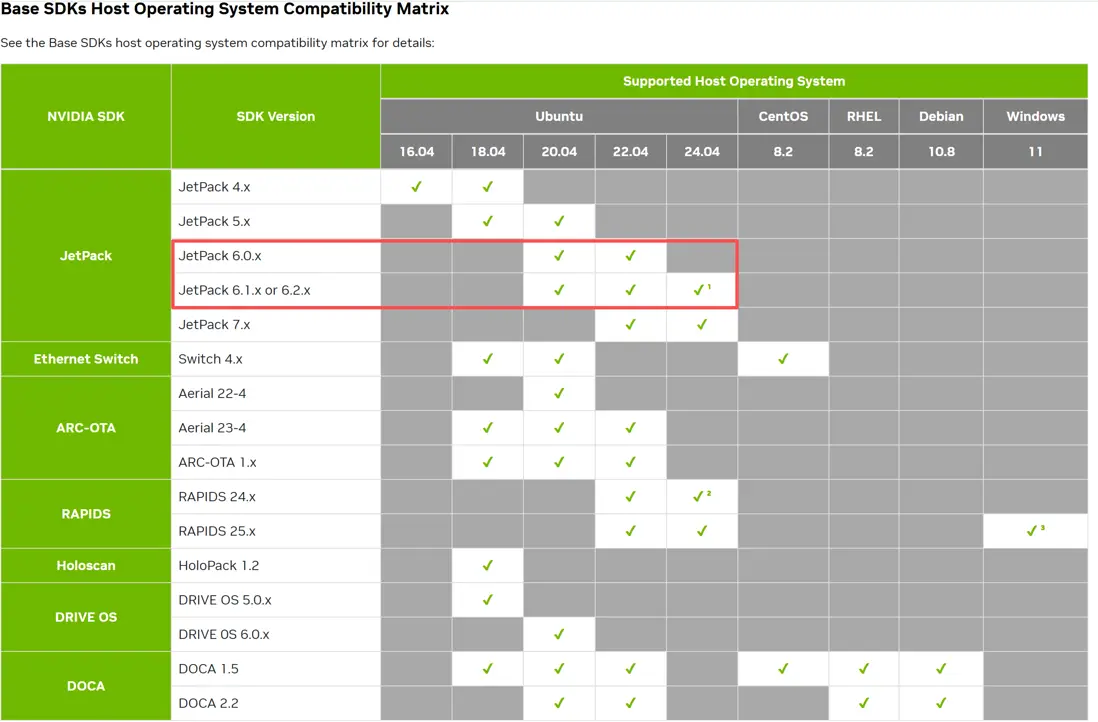Image resolution: width=1098 pixels, height=722 pixels.
Task: Select the "JetPack 6.1.x or 6.2.x" cell
Action: [x=276, y=290]
